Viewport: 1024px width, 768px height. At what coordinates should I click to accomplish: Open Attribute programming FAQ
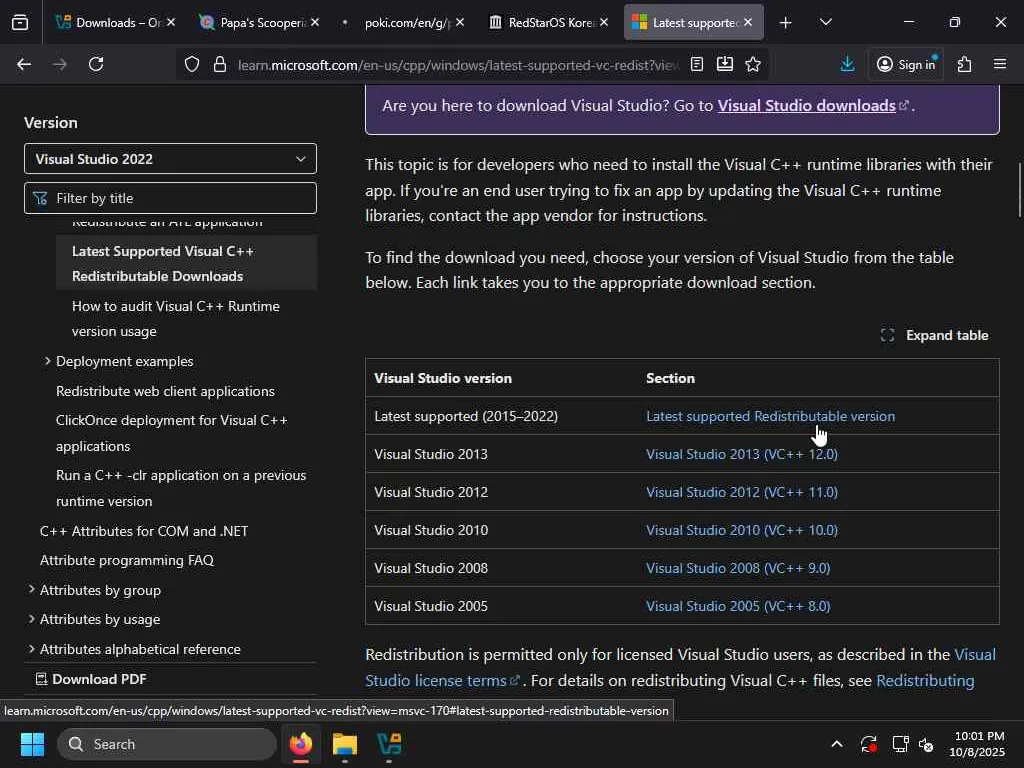point(127,560)
